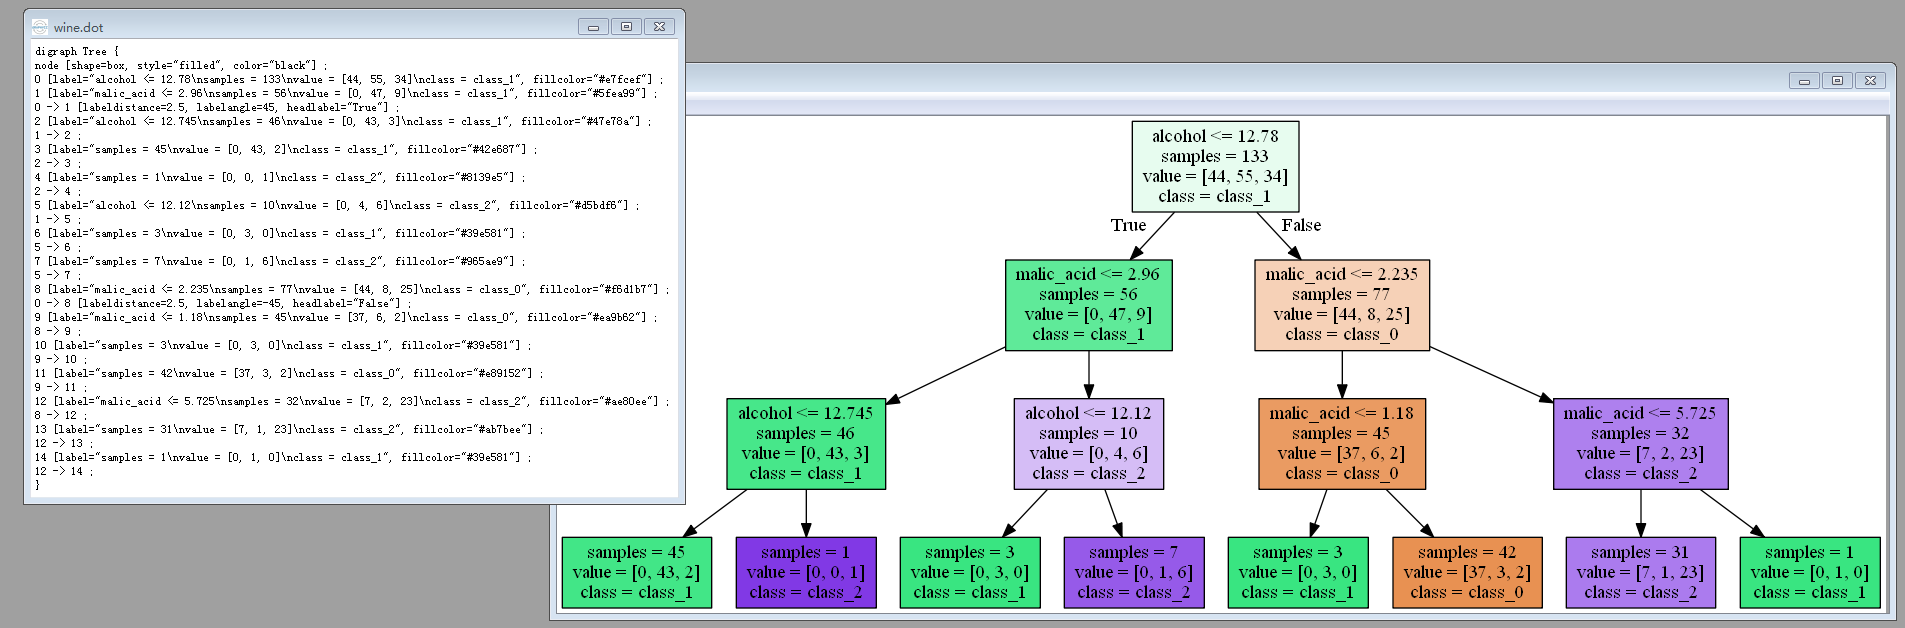
Task: Close the wine.dot window
Action: pos(660,27)
